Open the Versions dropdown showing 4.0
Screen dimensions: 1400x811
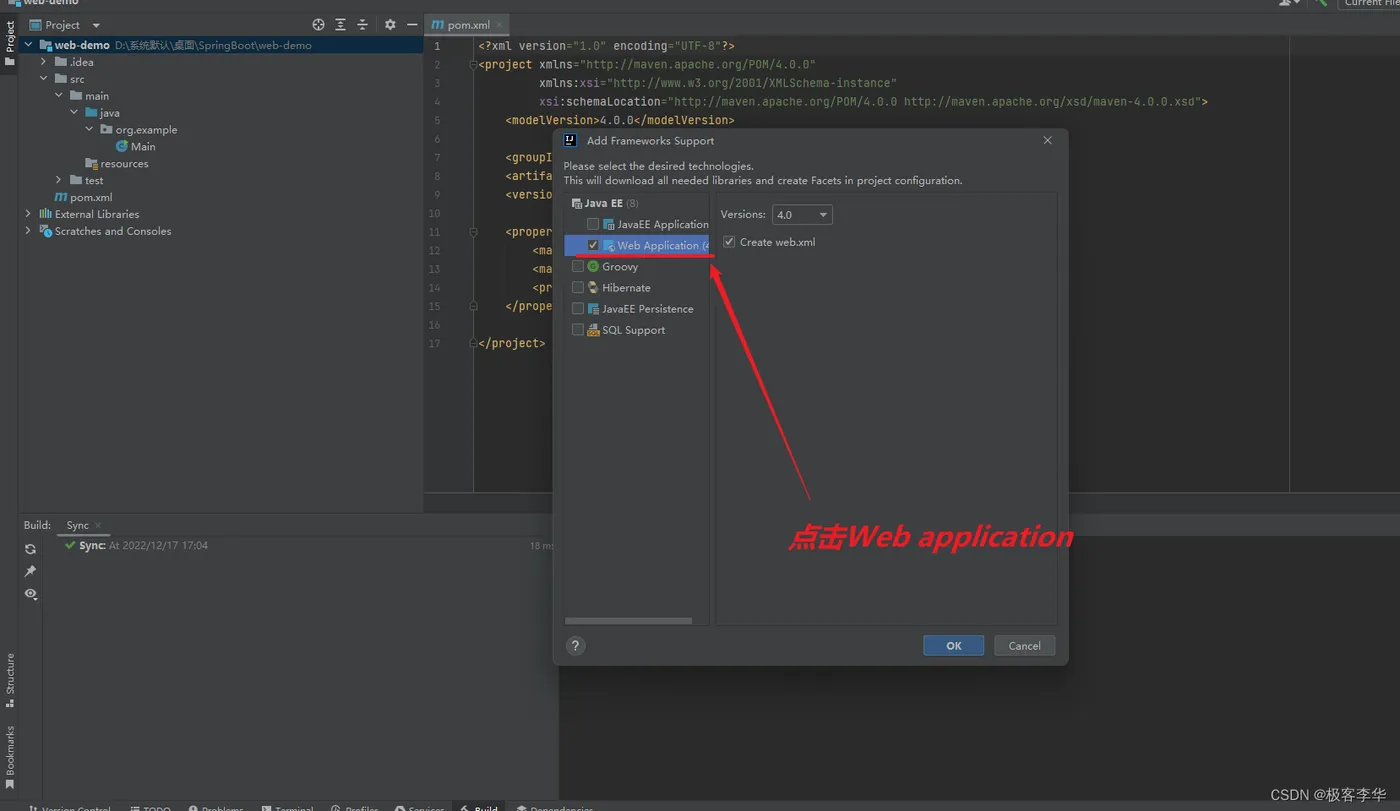(802, 215)
